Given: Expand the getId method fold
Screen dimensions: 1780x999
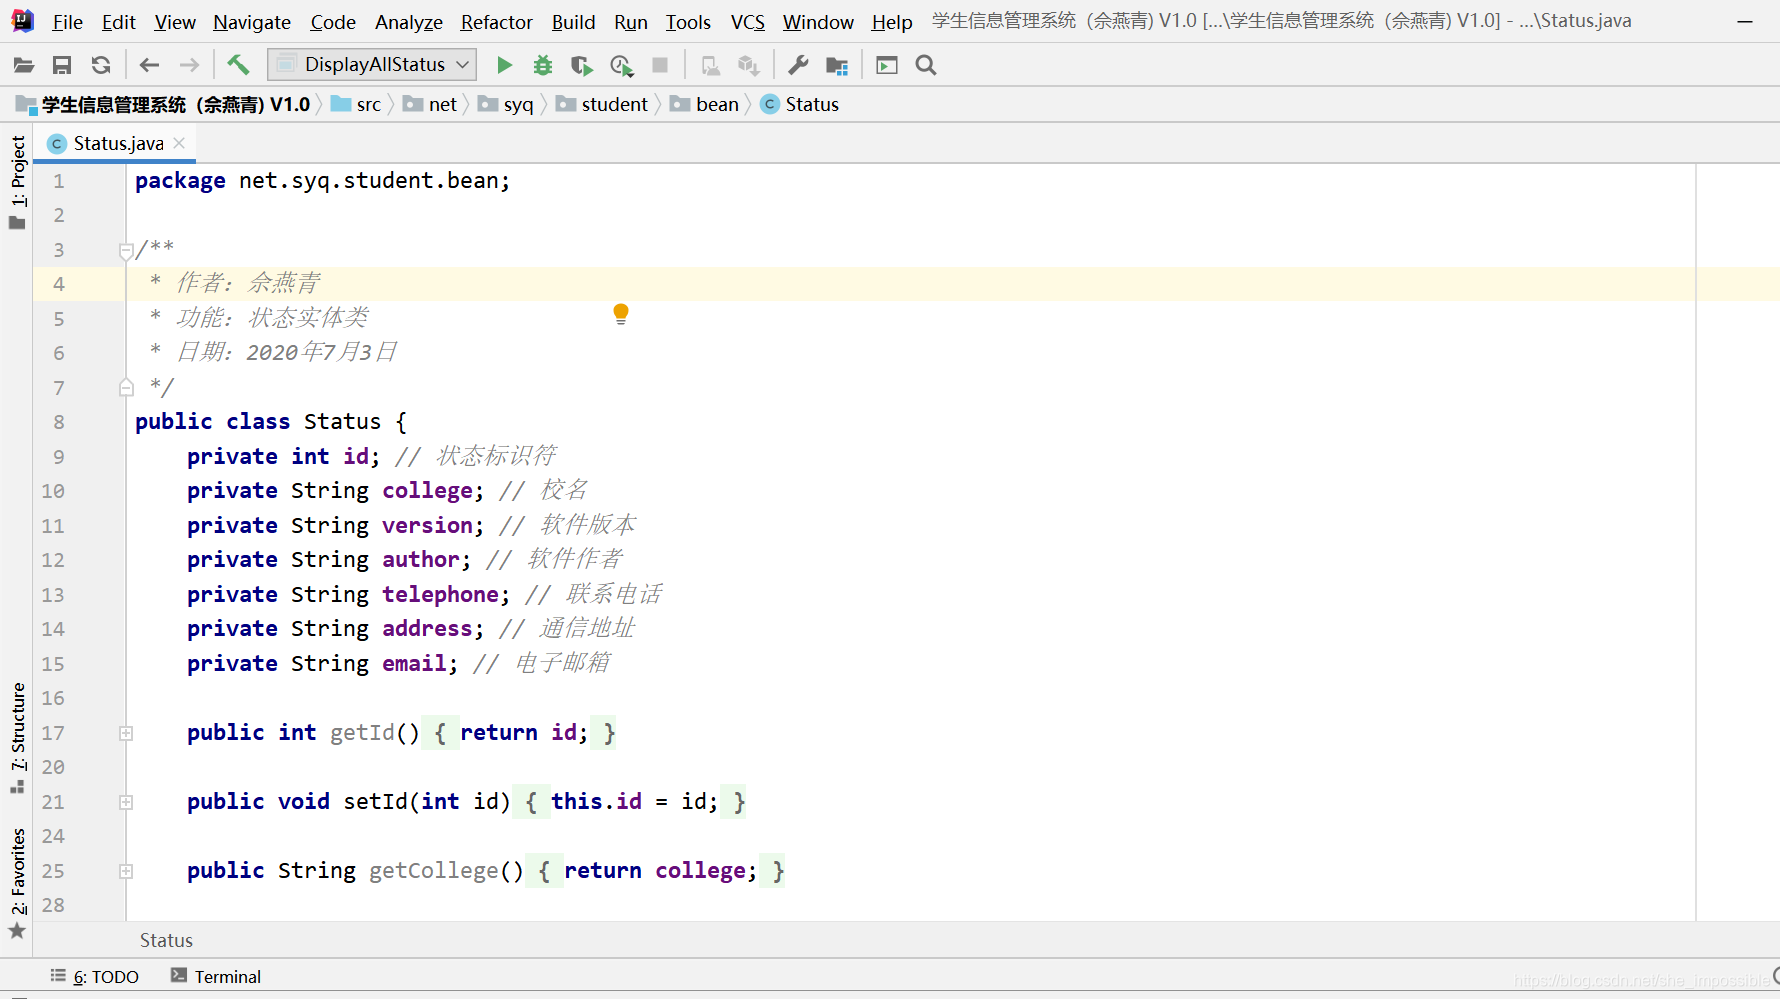Looking at the screenshot, I should 126,733.
